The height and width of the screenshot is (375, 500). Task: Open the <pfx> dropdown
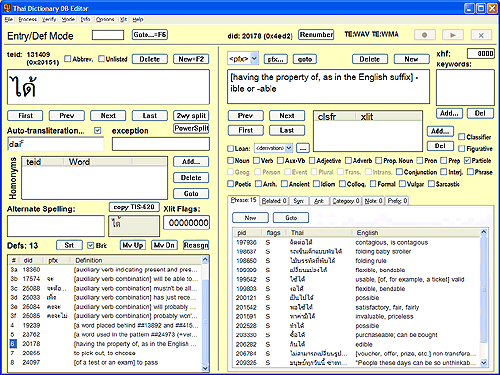click(x=254, y=59)
